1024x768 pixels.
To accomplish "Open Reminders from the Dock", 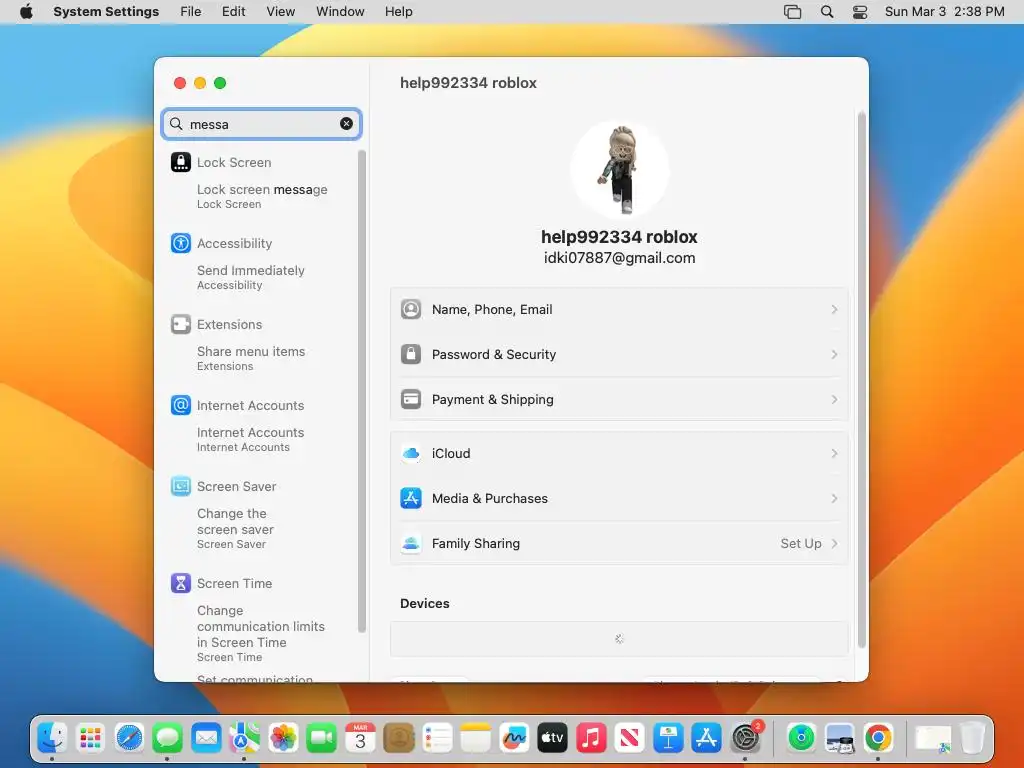I will (438, 738).
